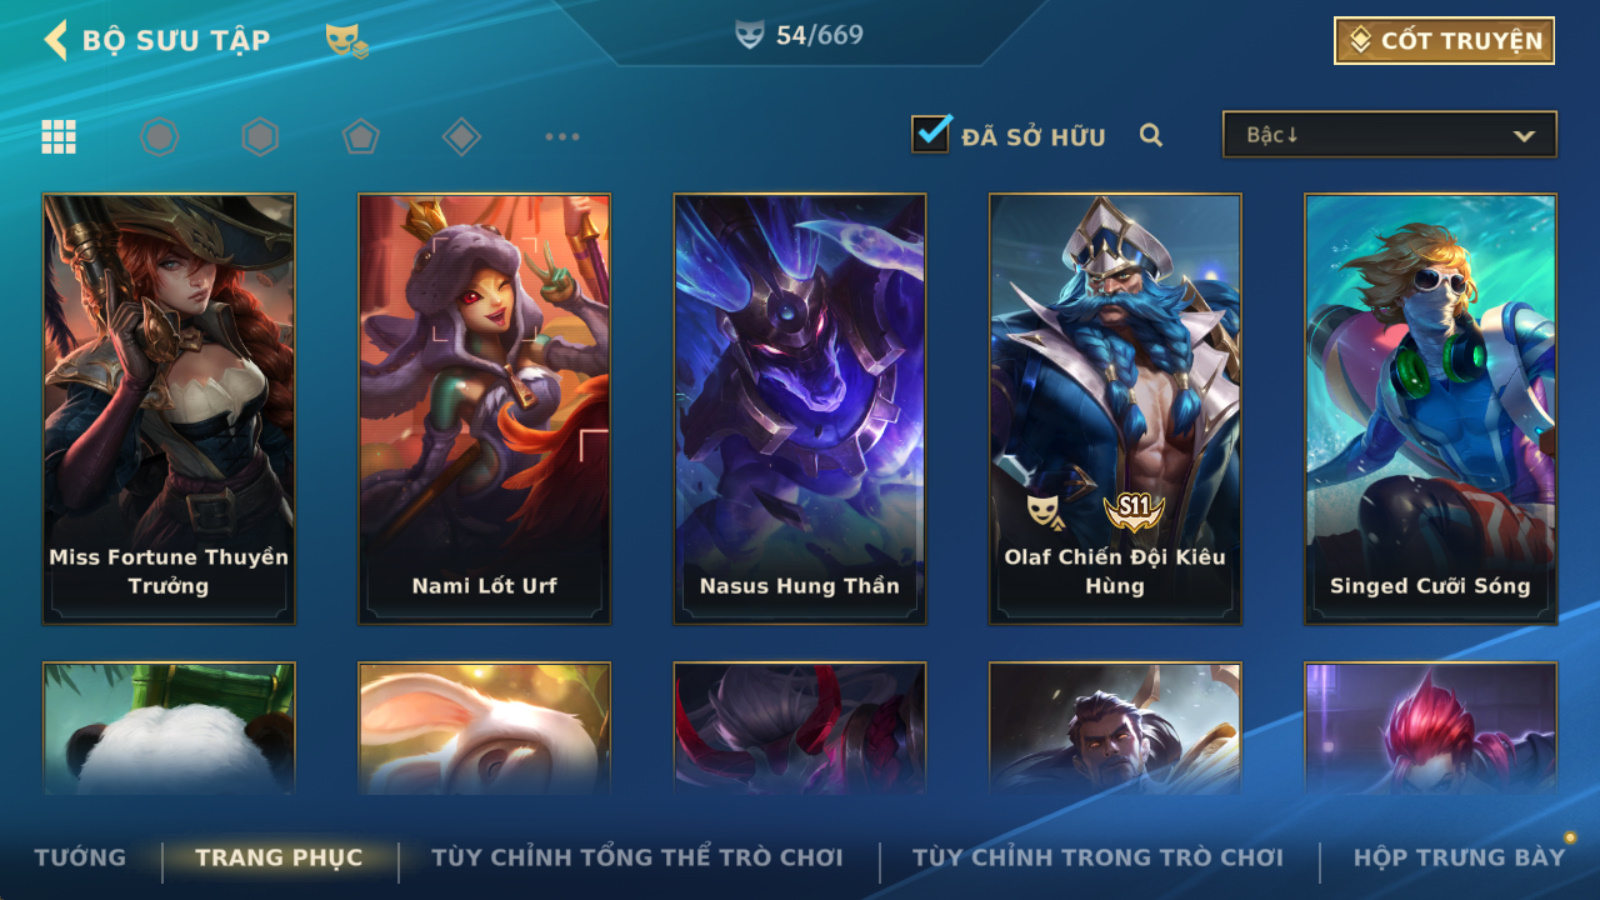Filter by first circular rarity gem icon
Image resolution: width=1600 pixels, height=900 pixels.
(160, 137)
